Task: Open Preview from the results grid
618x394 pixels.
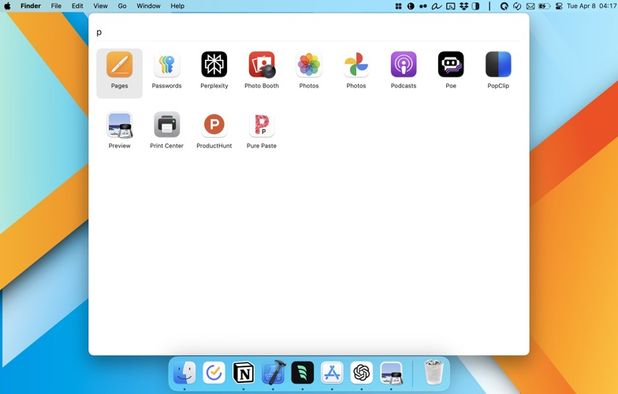Action: (x=119, y=125)
